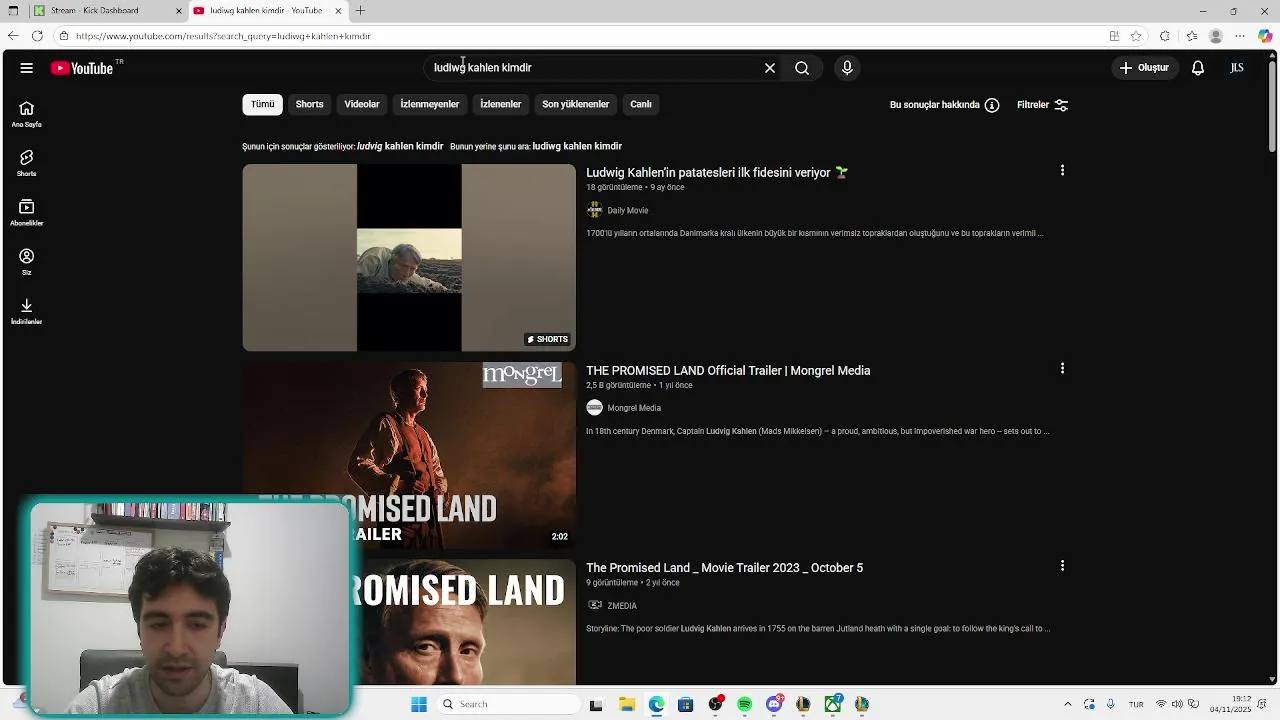Open the browser settings and more menu
Image resolution: width=1280 pixels, height=720 pixels.
click(1240, 36)
